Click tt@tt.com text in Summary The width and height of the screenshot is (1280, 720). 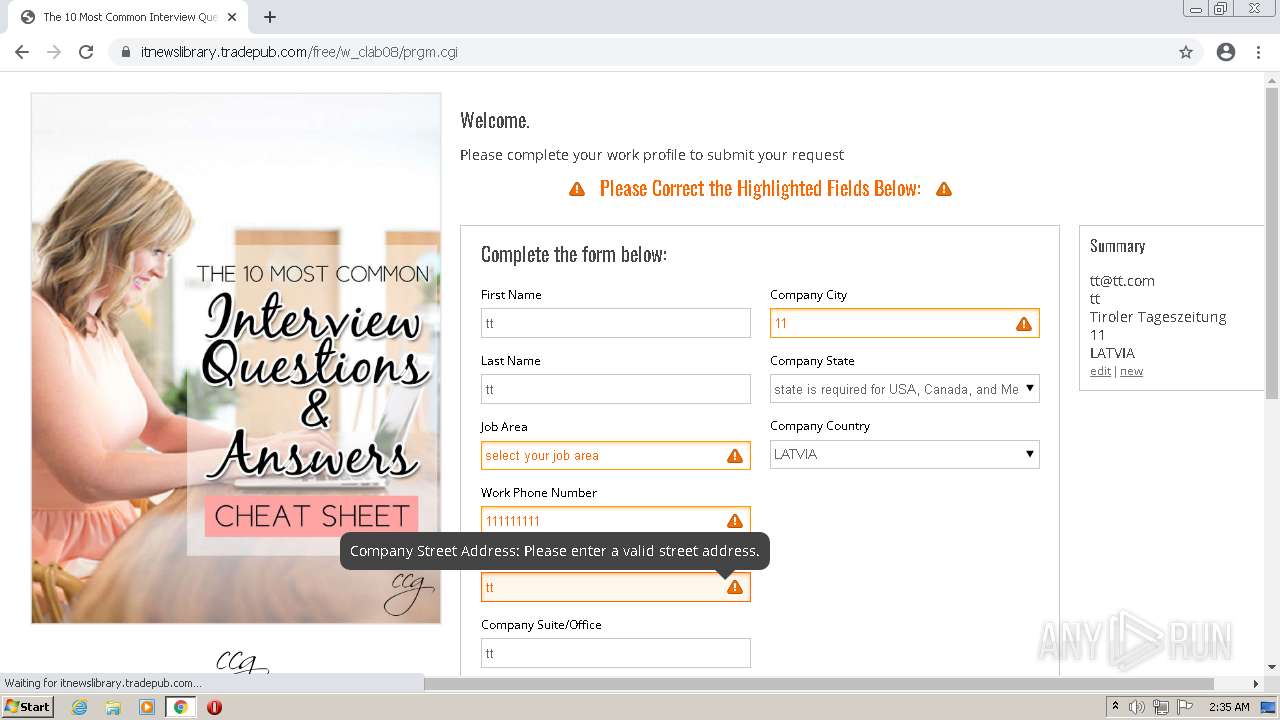pyautogui.click(x=1122, y=281)
